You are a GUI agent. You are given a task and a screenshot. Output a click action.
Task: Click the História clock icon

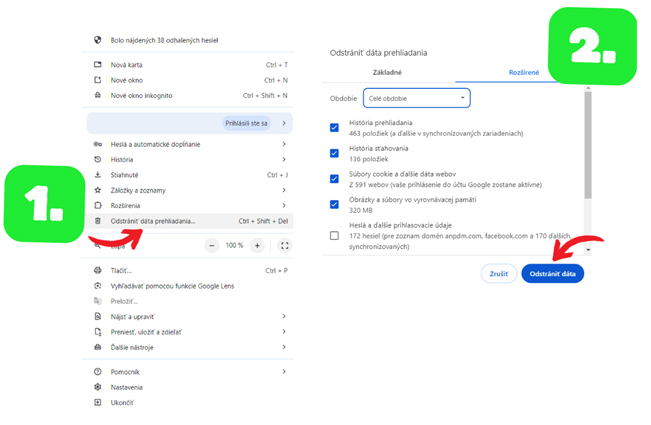tap(97, 159)
